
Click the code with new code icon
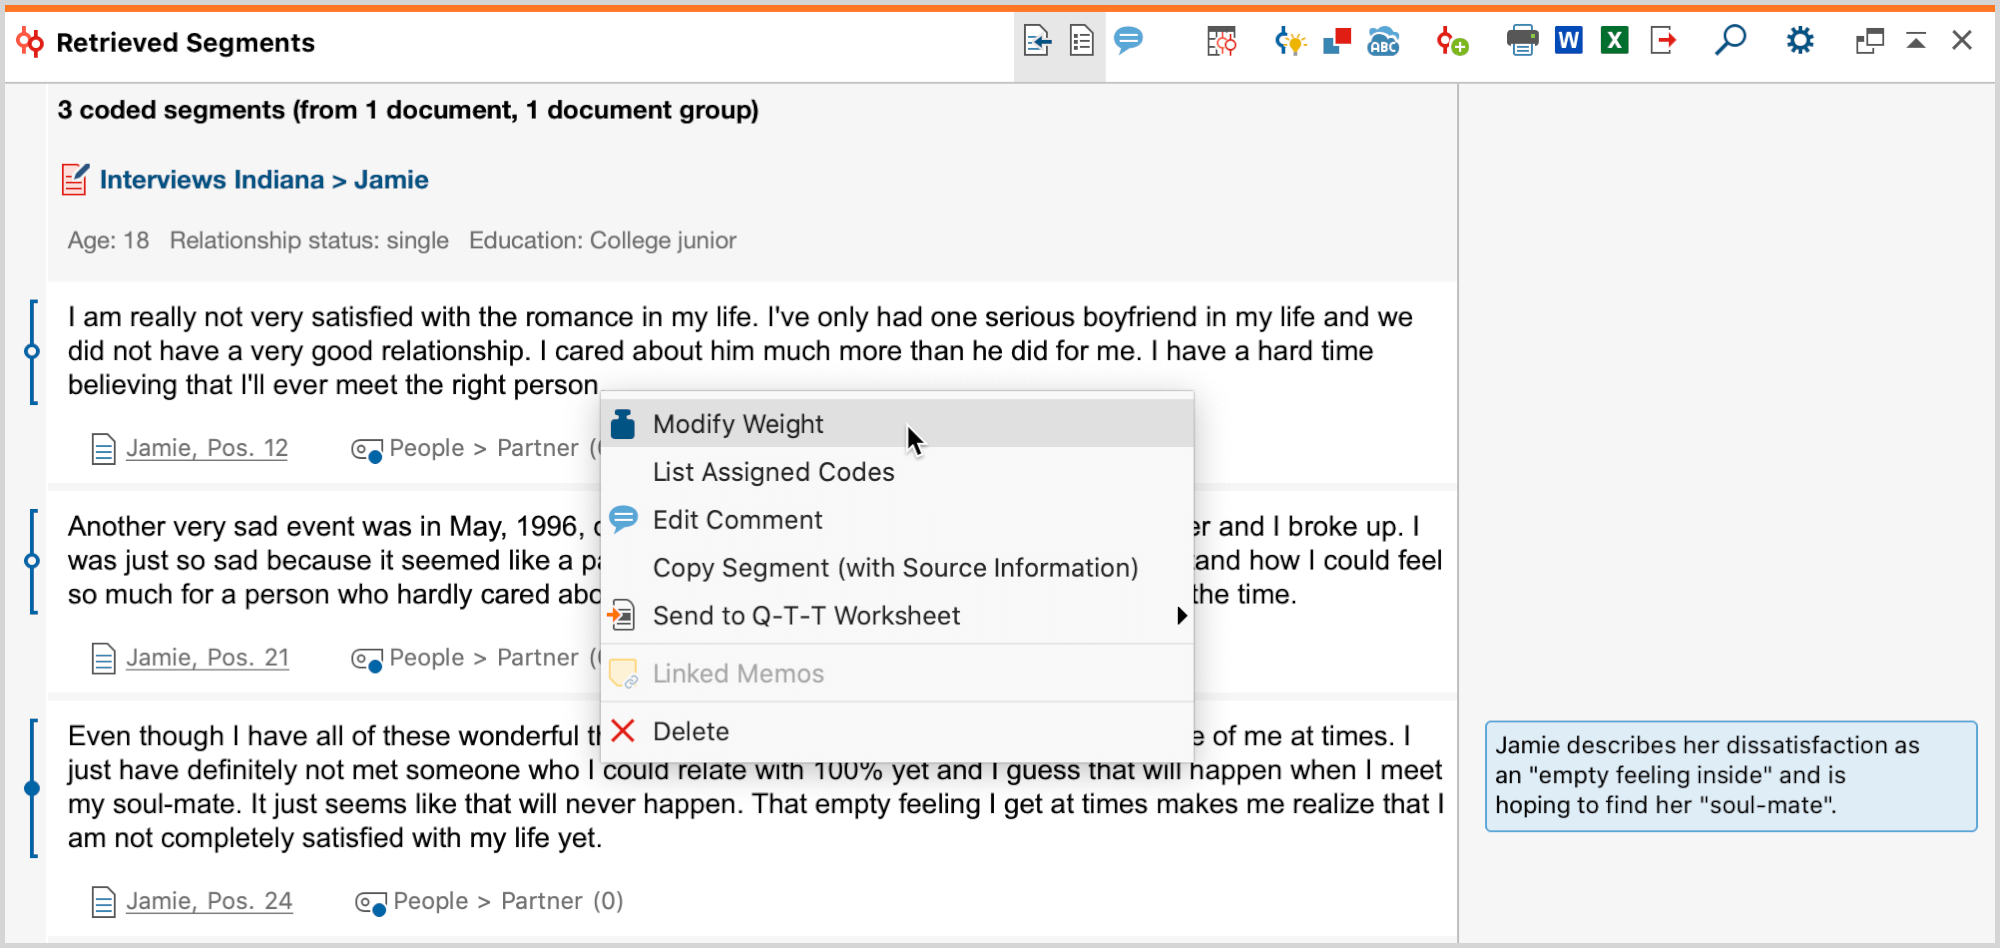(1451, 42)
